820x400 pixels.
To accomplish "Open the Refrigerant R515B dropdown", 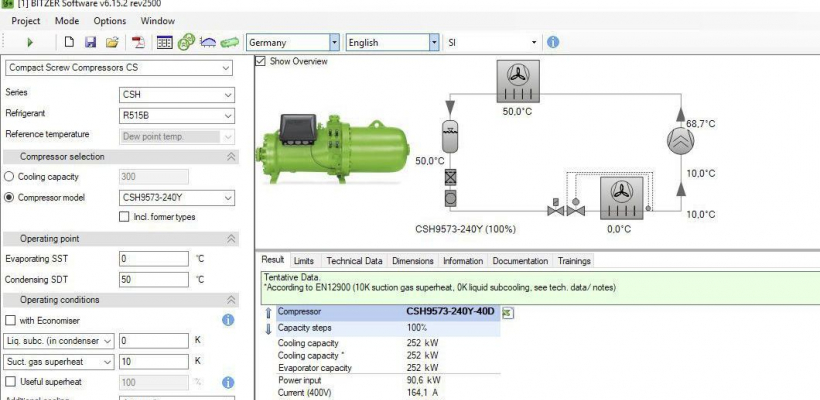I will click(x=177, y=116).
